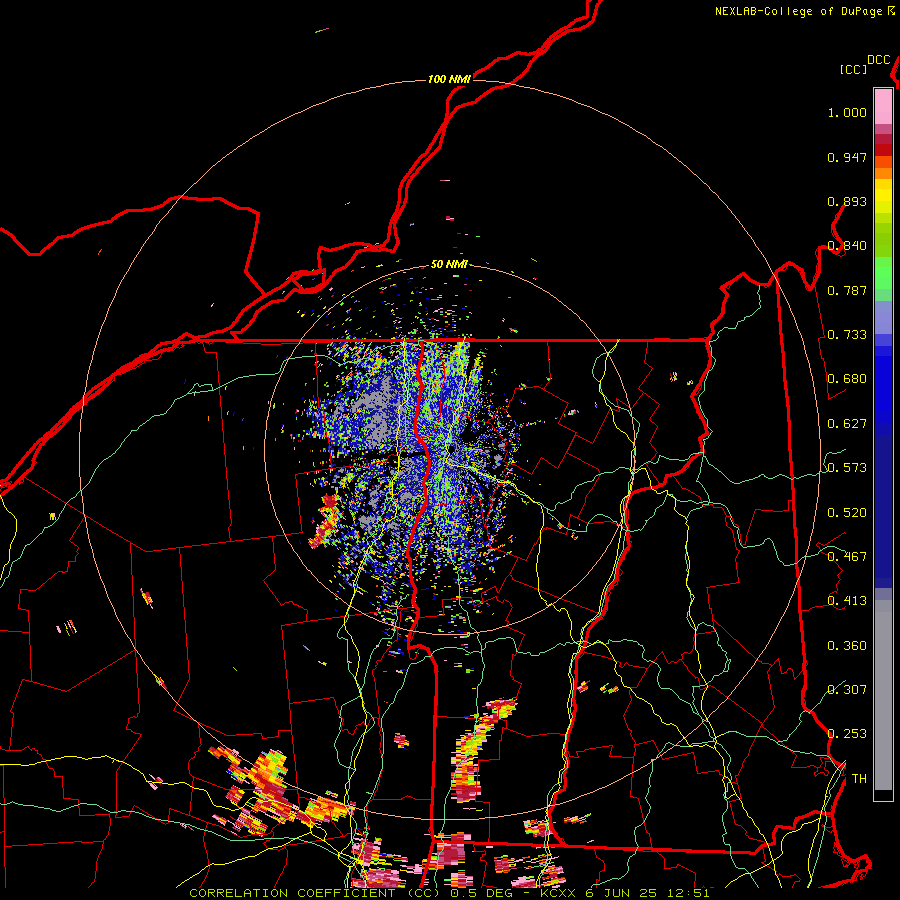Click the 0.467 scale label

tap(847, 557)
